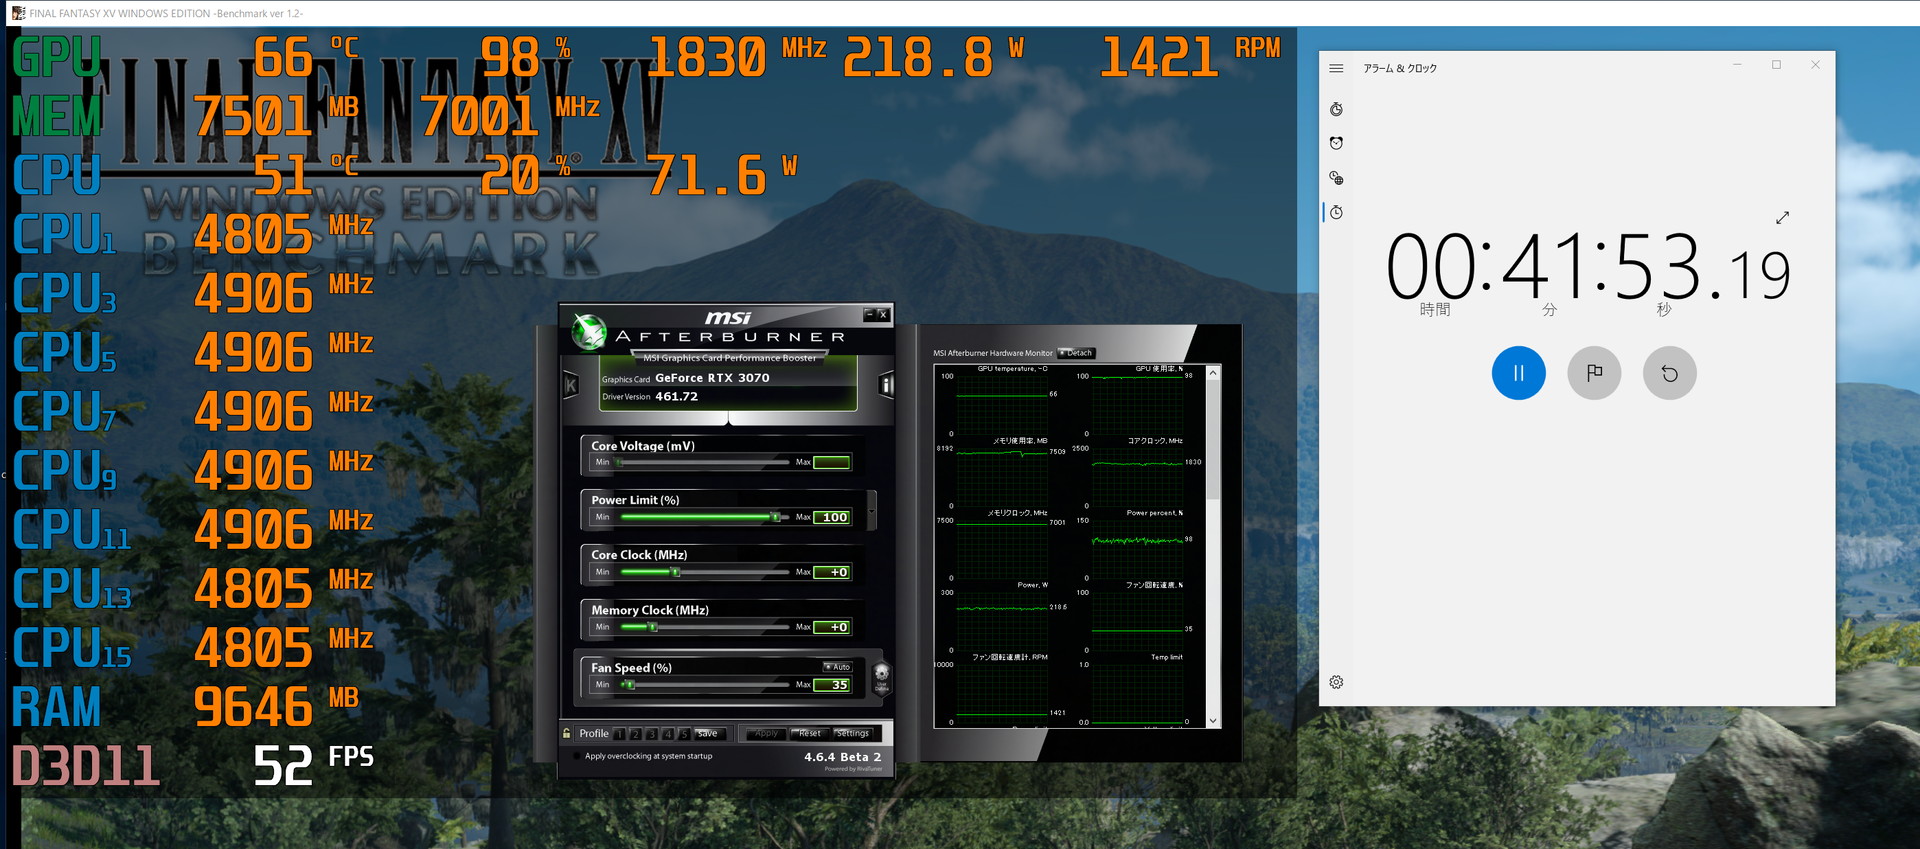The width and height of the screenshot is (1920, 849).
Task: Click the Power Limit value field showing 100
Action: pyautogui.click(x=832, y=517)
